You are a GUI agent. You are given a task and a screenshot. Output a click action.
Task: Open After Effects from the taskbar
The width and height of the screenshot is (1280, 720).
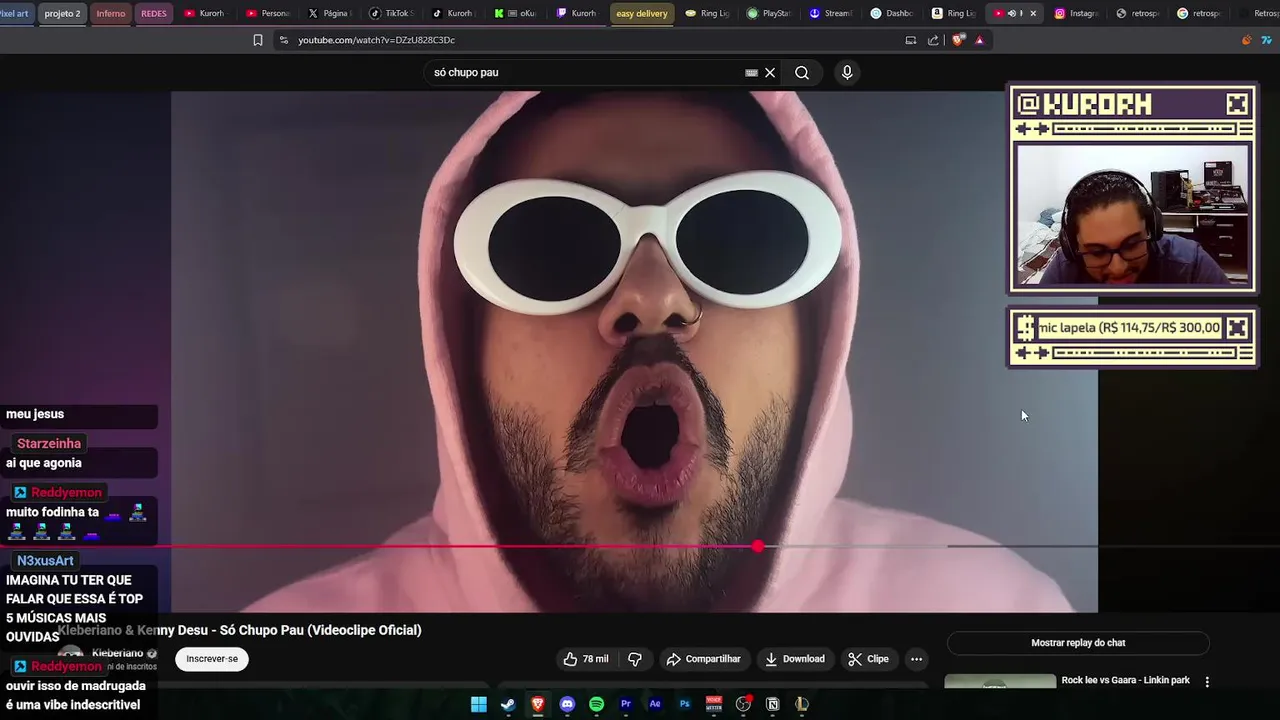coord(655,704)
